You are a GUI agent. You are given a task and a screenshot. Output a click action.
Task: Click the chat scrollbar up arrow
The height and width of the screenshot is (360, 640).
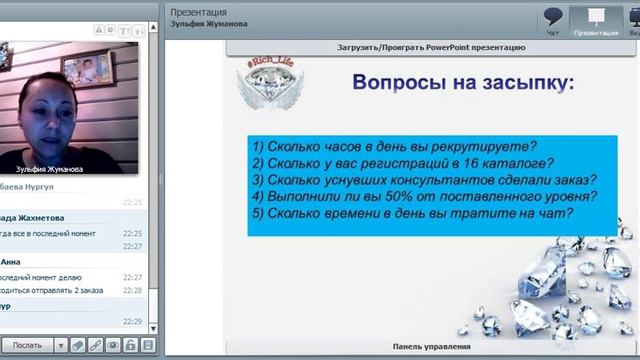point(153,27)
